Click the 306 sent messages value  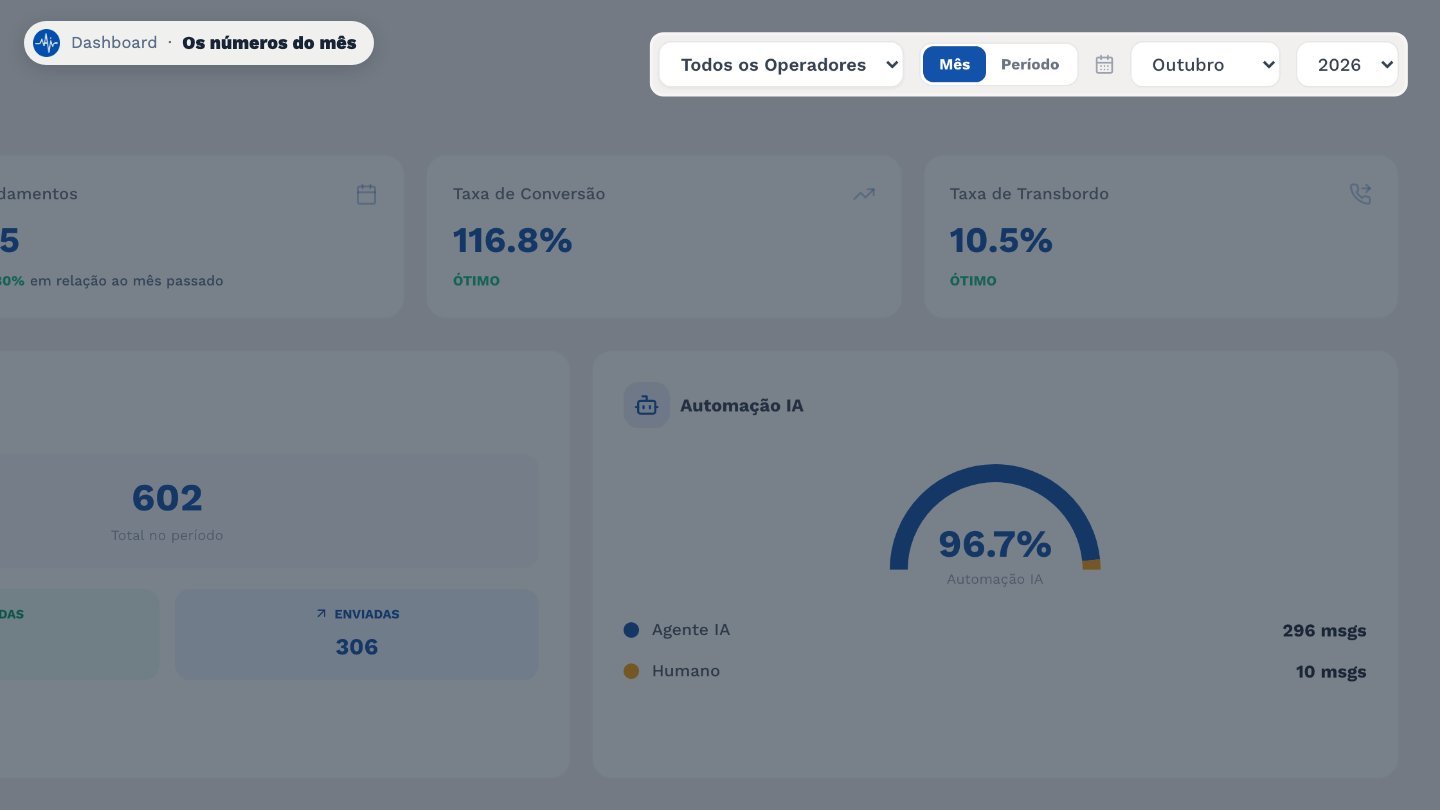[x=357, y=647]
